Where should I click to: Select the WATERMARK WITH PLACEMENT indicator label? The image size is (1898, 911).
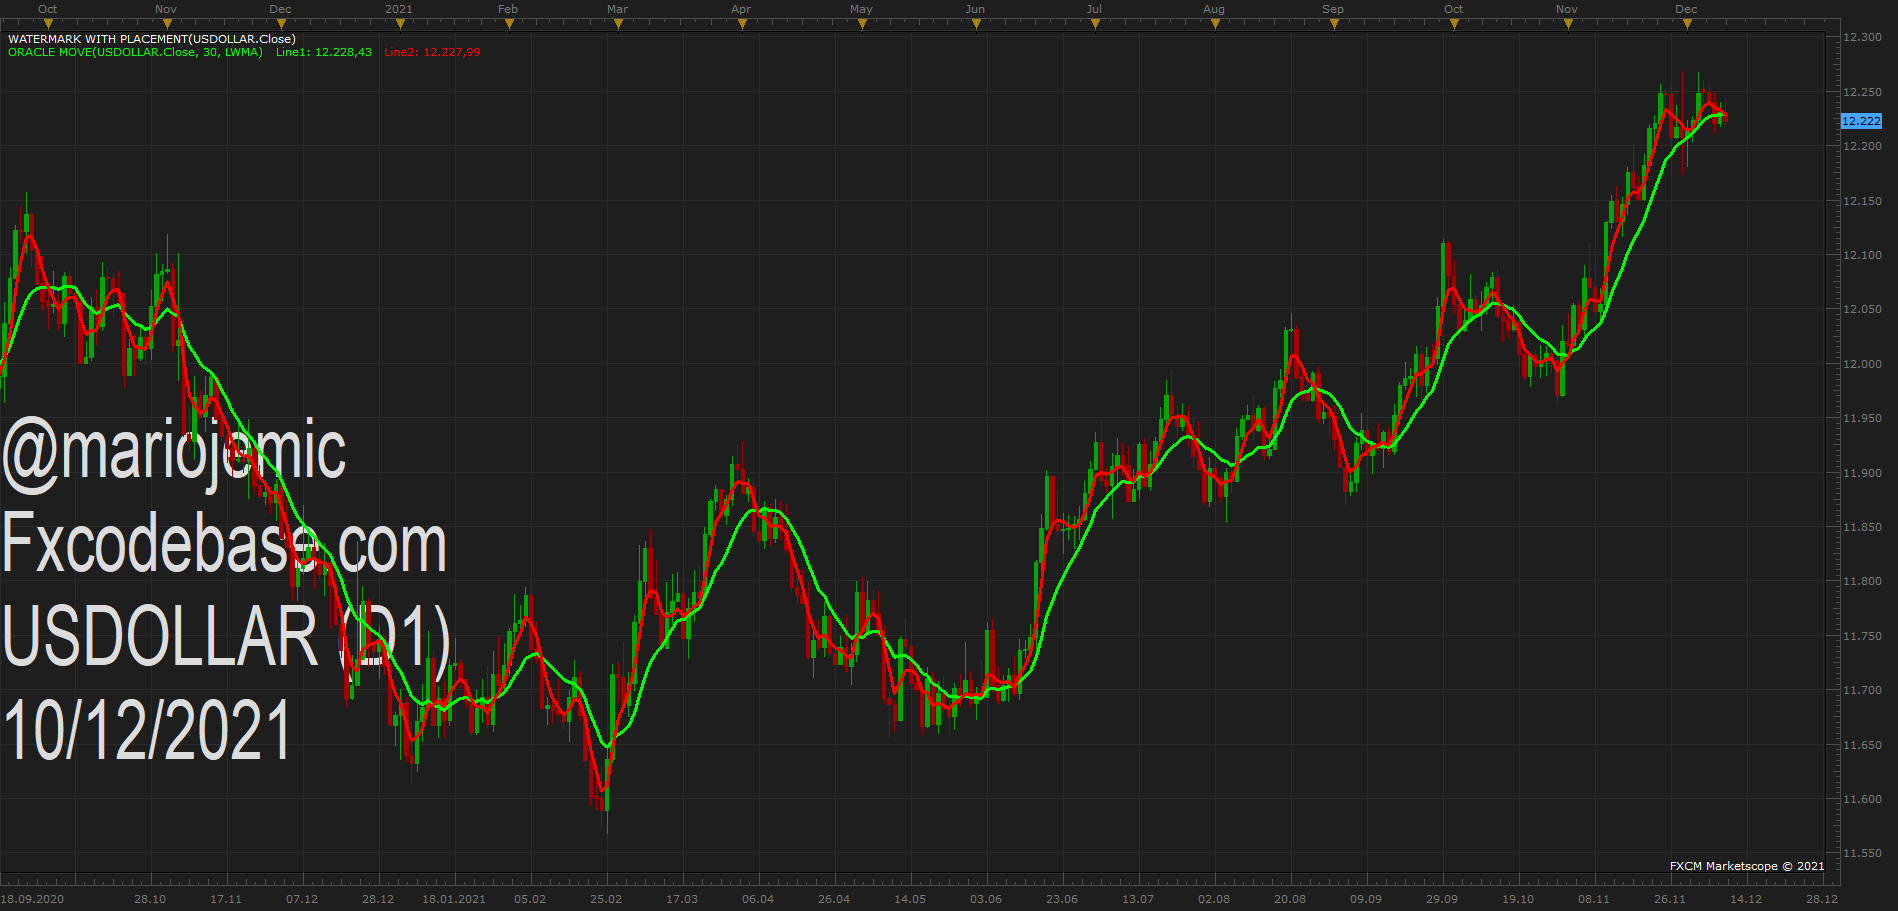152,39
